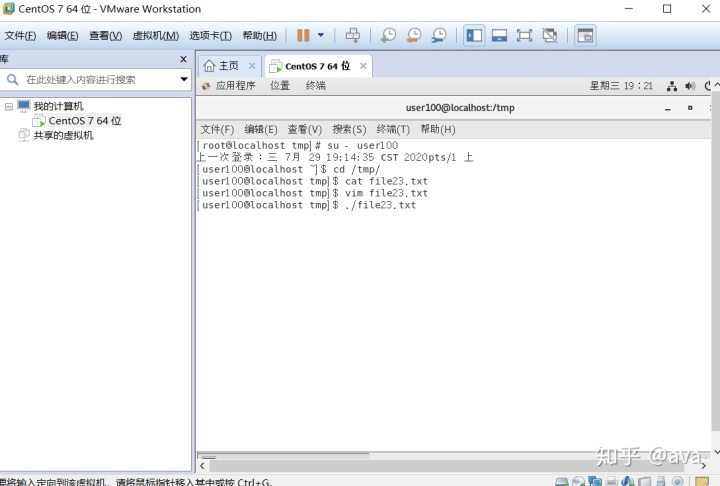Screen dimensions: 720x486
Task: Click the CD/DVD drive status icon
Action: tap(579, 481)
